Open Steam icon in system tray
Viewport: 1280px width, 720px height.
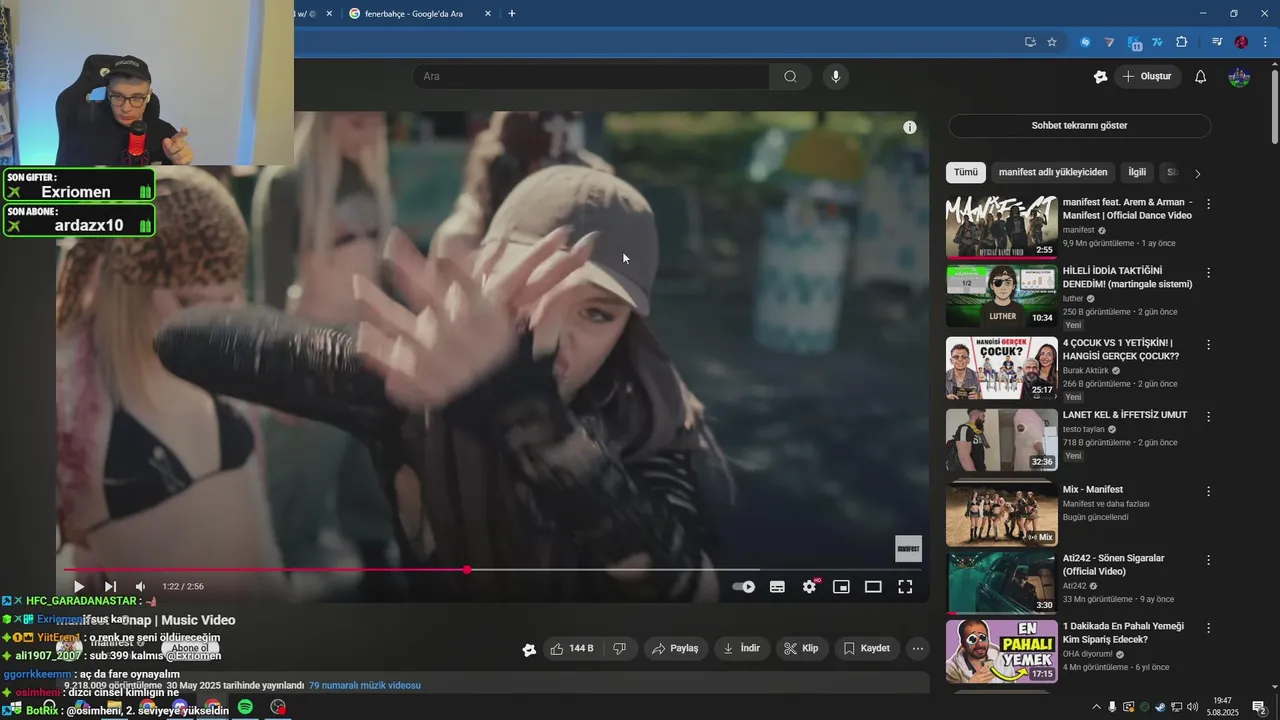(1160, 707)
